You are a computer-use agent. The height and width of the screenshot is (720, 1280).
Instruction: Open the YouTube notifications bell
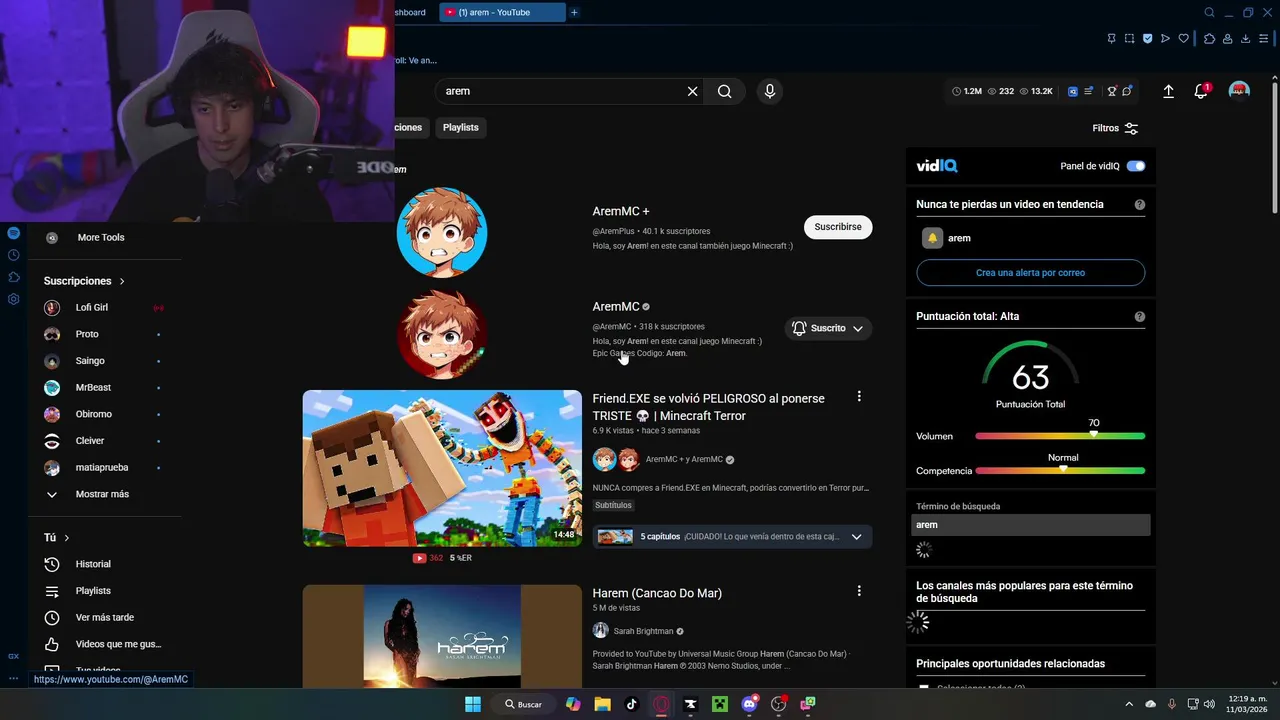[x=1202, y=91]
